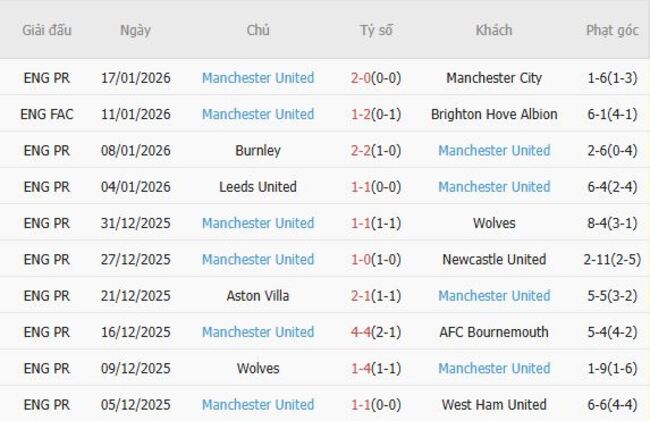Screen dimensions: 650x421
Task: Open the 1-2 score against Brighton
Action: (x=376, y=114)
